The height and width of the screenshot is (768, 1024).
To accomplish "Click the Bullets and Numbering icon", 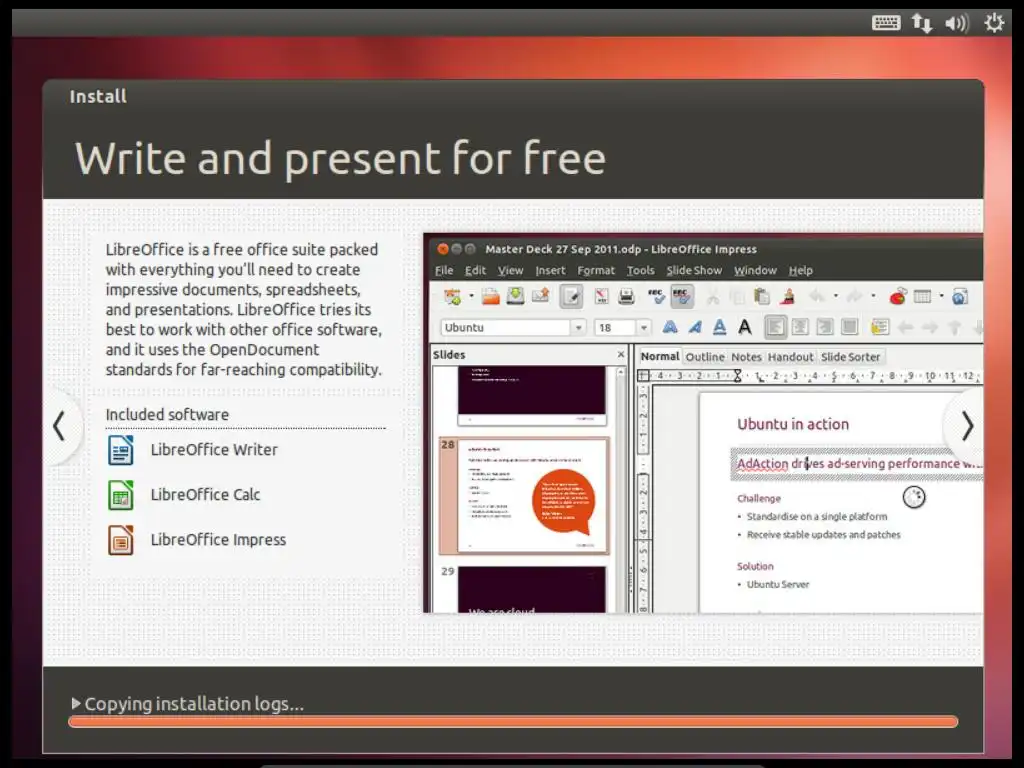I will (880, 327).
